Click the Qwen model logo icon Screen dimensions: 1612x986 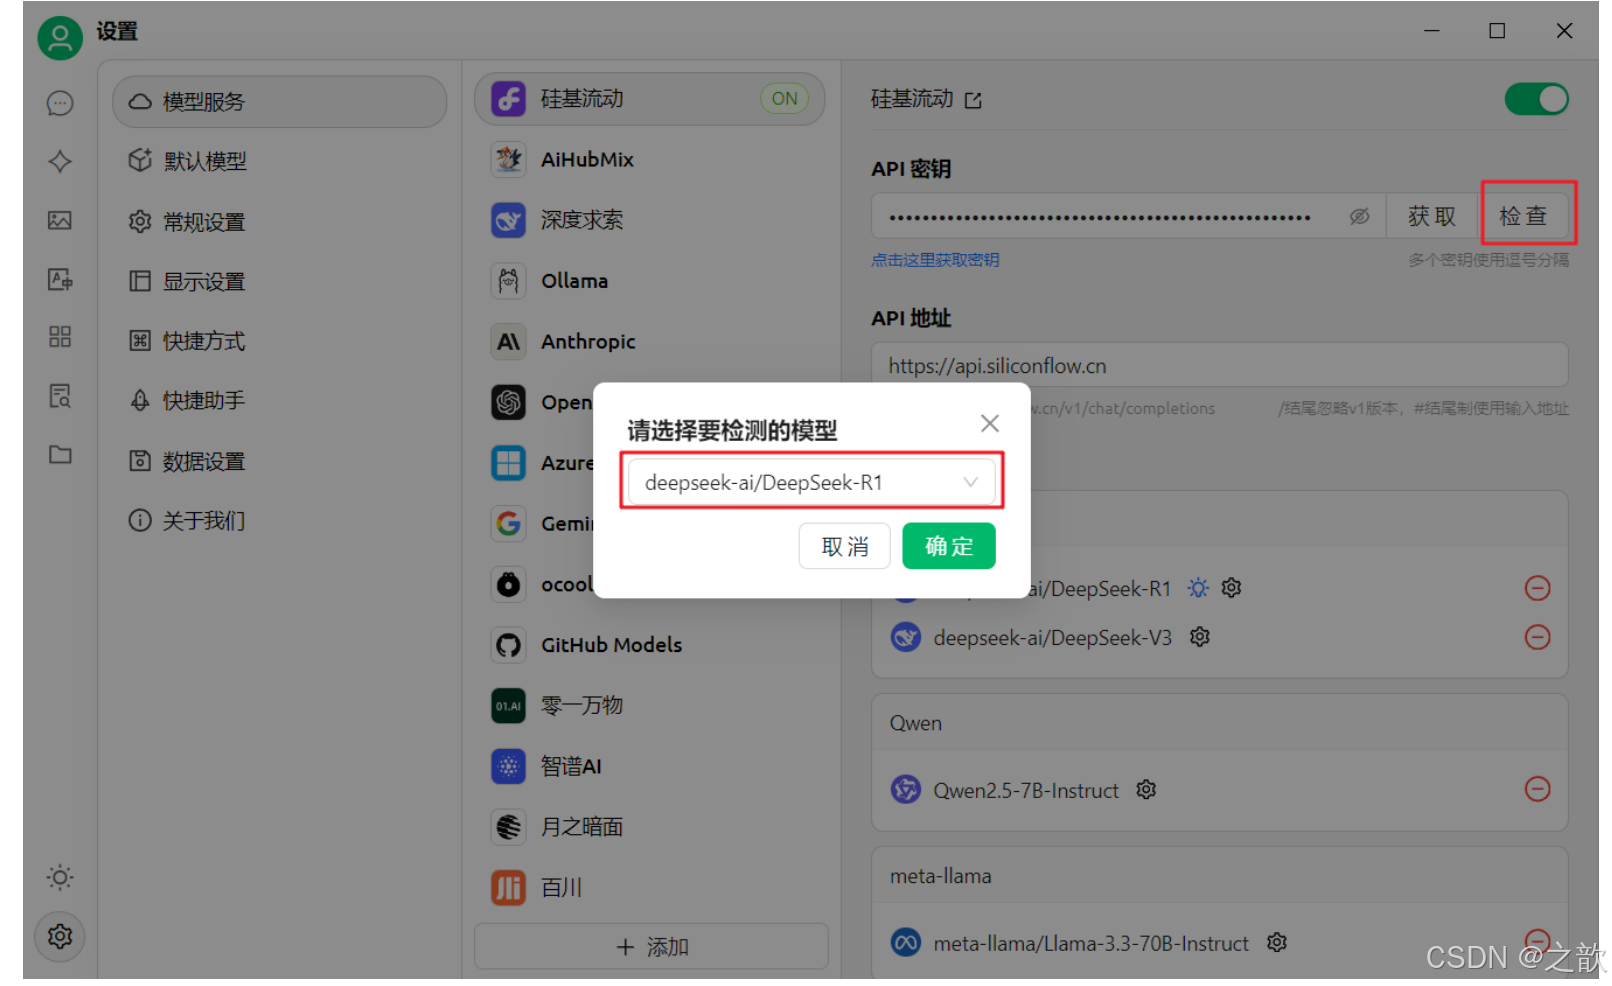point(906,790)
